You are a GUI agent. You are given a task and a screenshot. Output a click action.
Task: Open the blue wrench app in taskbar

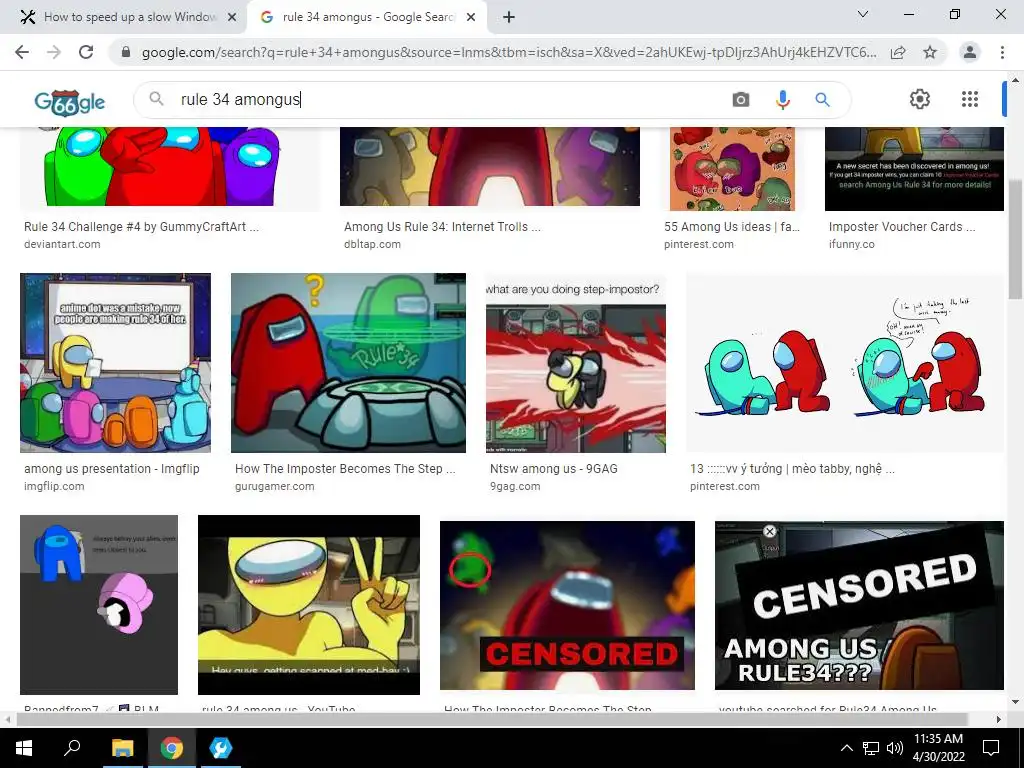tap(221, 748)
